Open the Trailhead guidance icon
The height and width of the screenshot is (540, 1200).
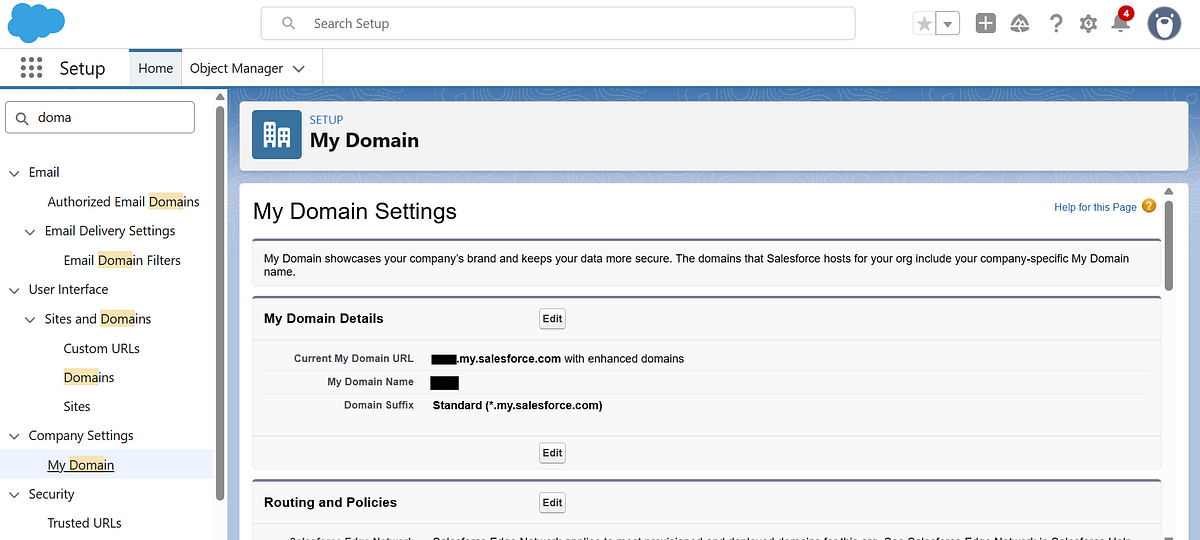pos(1020,23)
